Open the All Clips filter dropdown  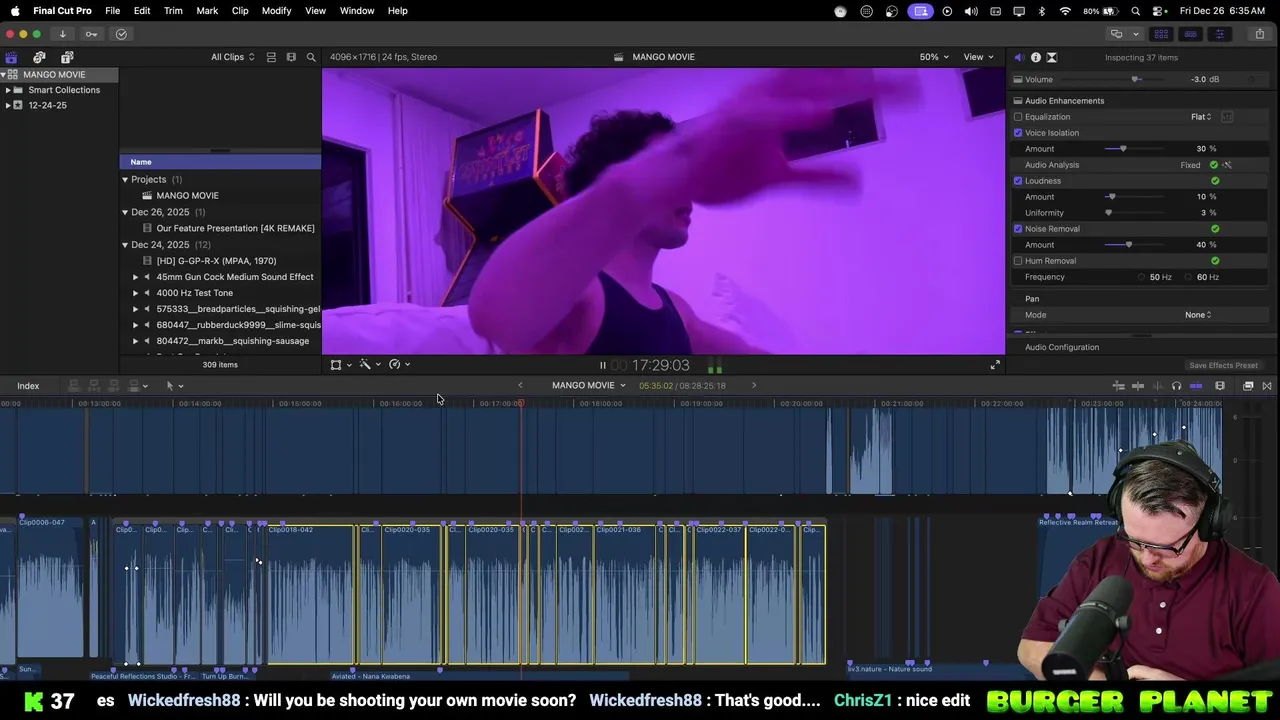pyautogui.click(x=232, y=57)
